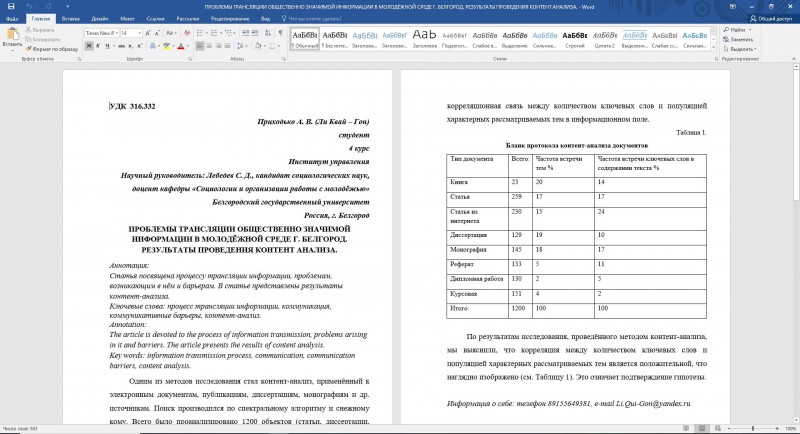Click the Заменить replace button

tap(739, 39)
